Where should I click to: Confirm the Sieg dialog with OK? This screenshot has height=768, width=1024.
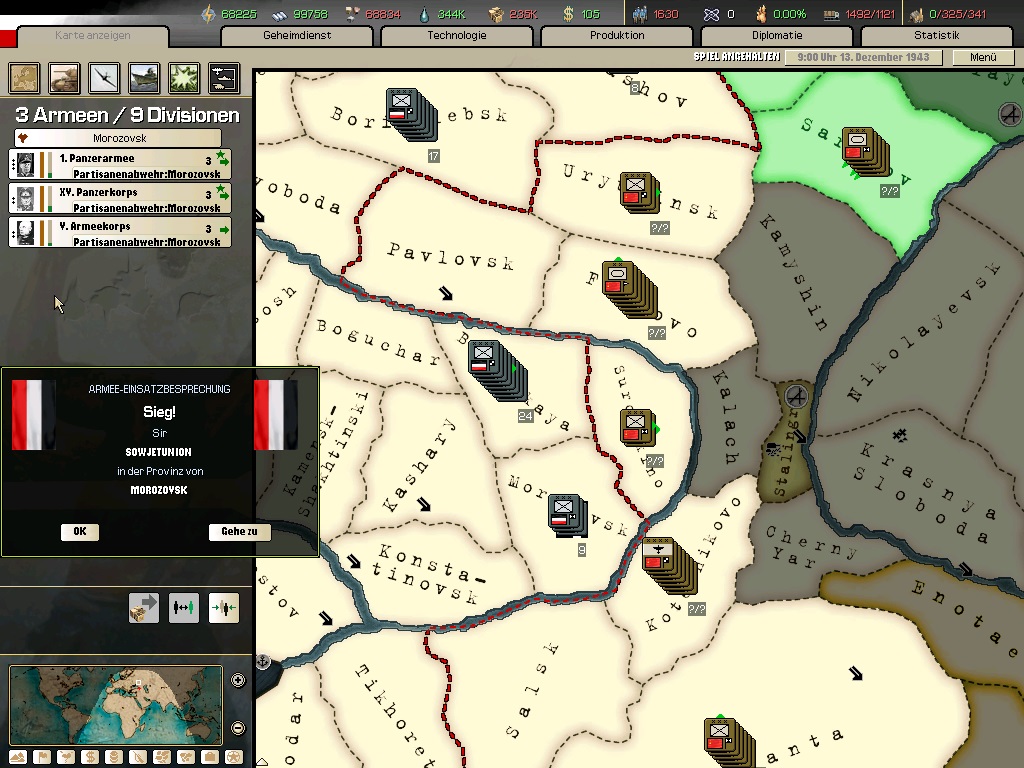pos(80,532)
